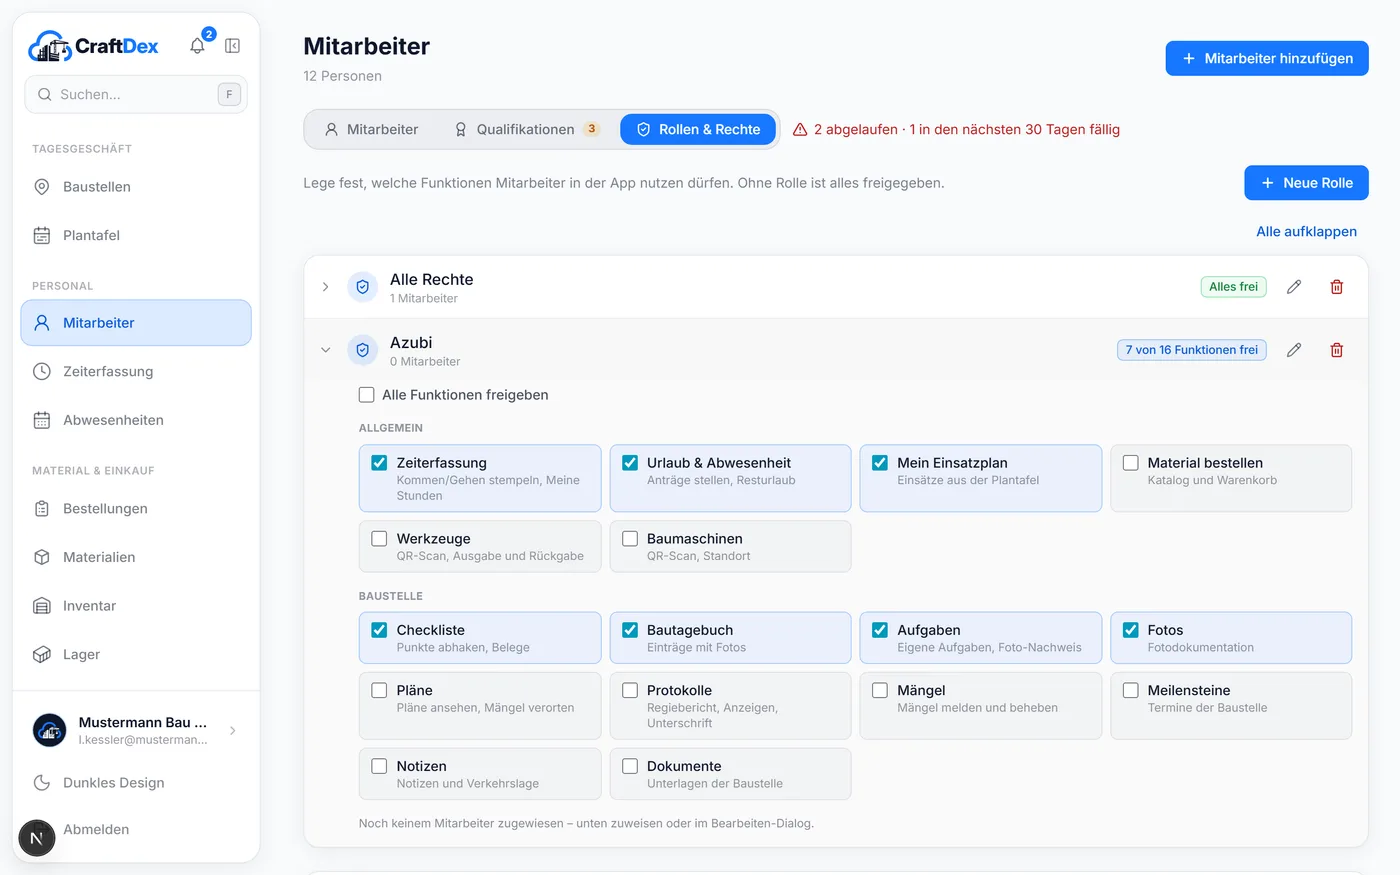Switch to the Qualifikationen tab
The width and height of the screenshot is (1400, 875).
(x=526, y=130)
